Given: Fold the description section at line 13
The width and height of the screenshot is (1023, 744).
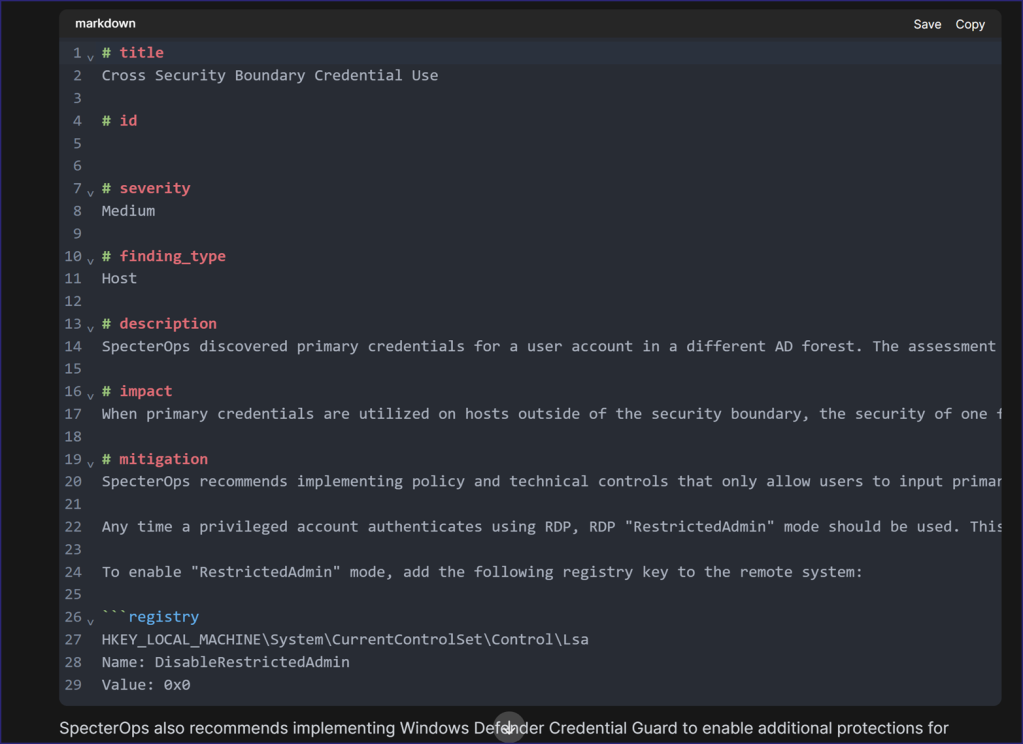Looking at the screenshot, I should point(90,327).
